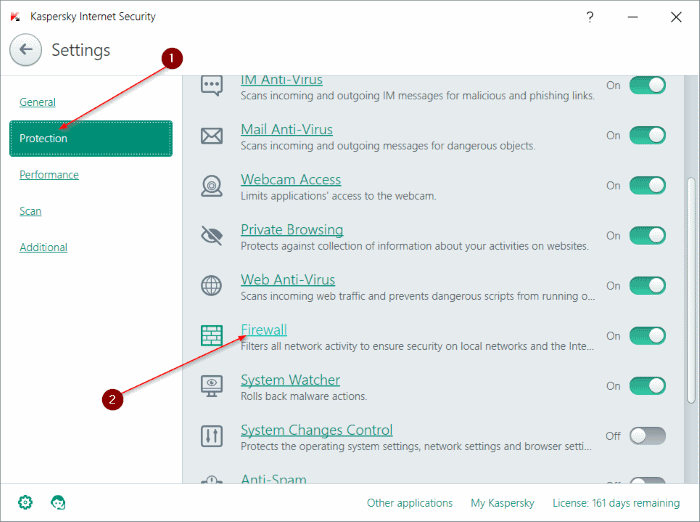This screenshot has height=522, width=700.
Task: Click the 'Rolls back malware actions.' description
Action: point(304,396)
